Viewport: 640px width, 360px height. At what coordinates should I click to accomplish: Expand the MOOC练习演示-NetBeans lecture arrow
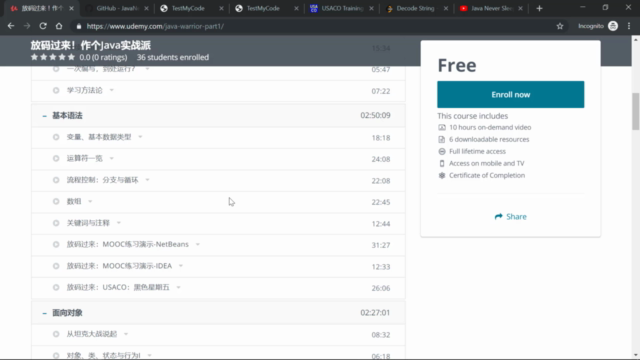point(198,244)
